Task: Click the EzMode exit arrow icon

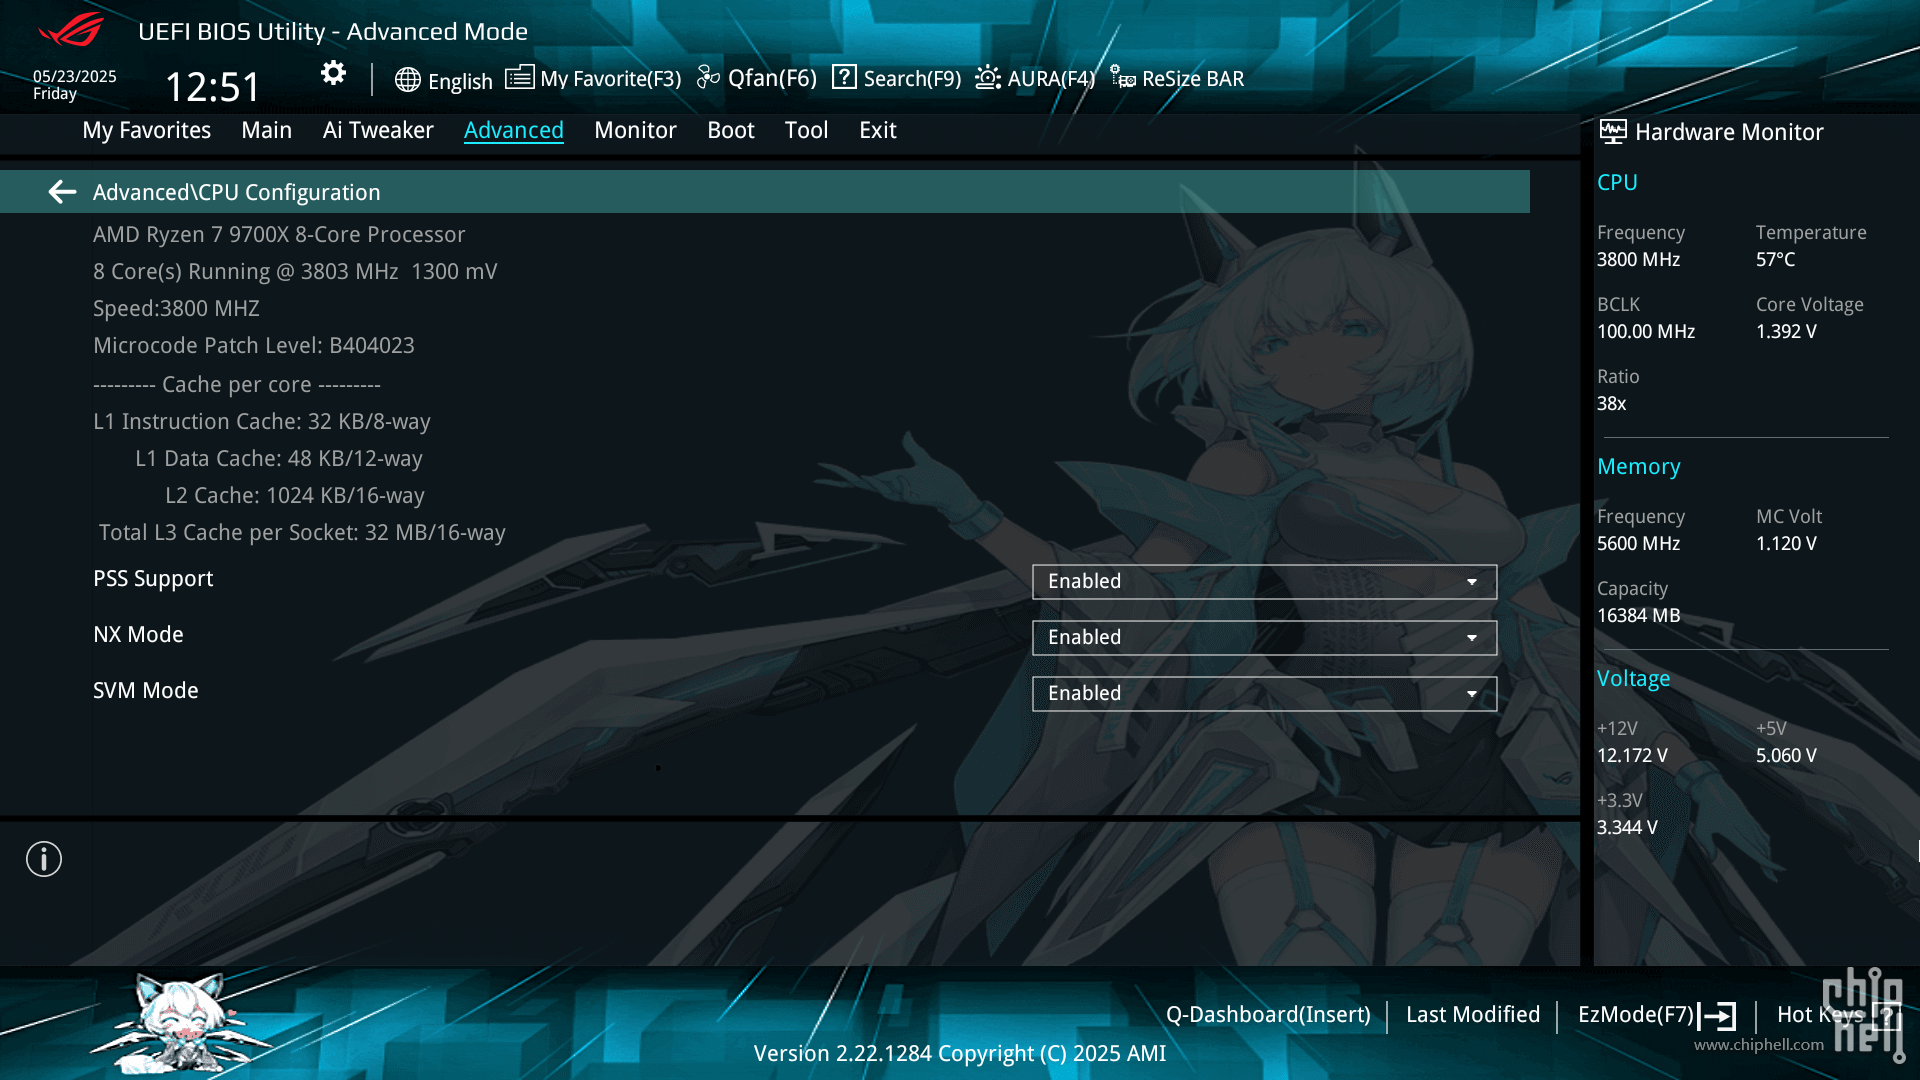Action: [1717, 1016]
